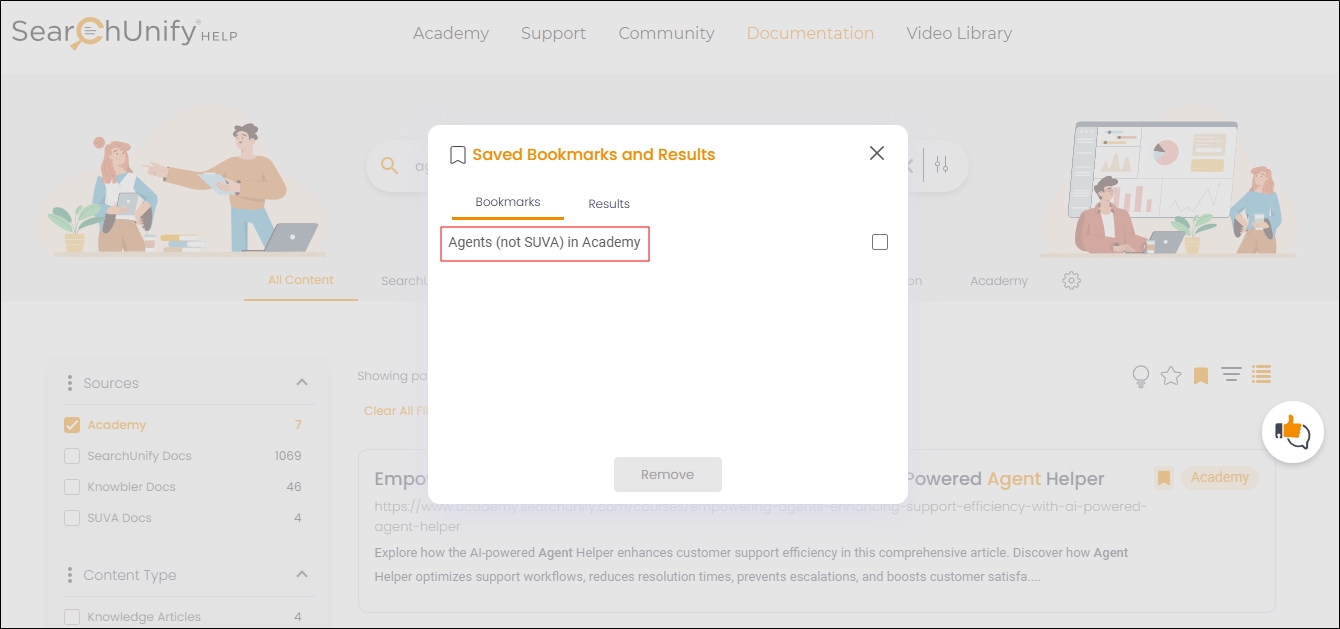Collapse the Sources filter section
The image size is (1340, 629).
302,383
